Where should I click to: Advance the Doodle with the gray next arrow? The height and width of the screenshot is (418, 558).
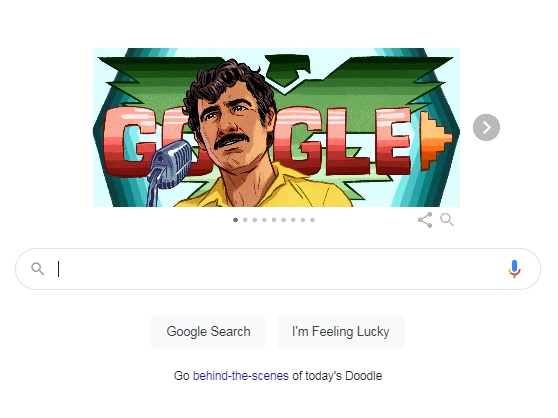(486, 127)
